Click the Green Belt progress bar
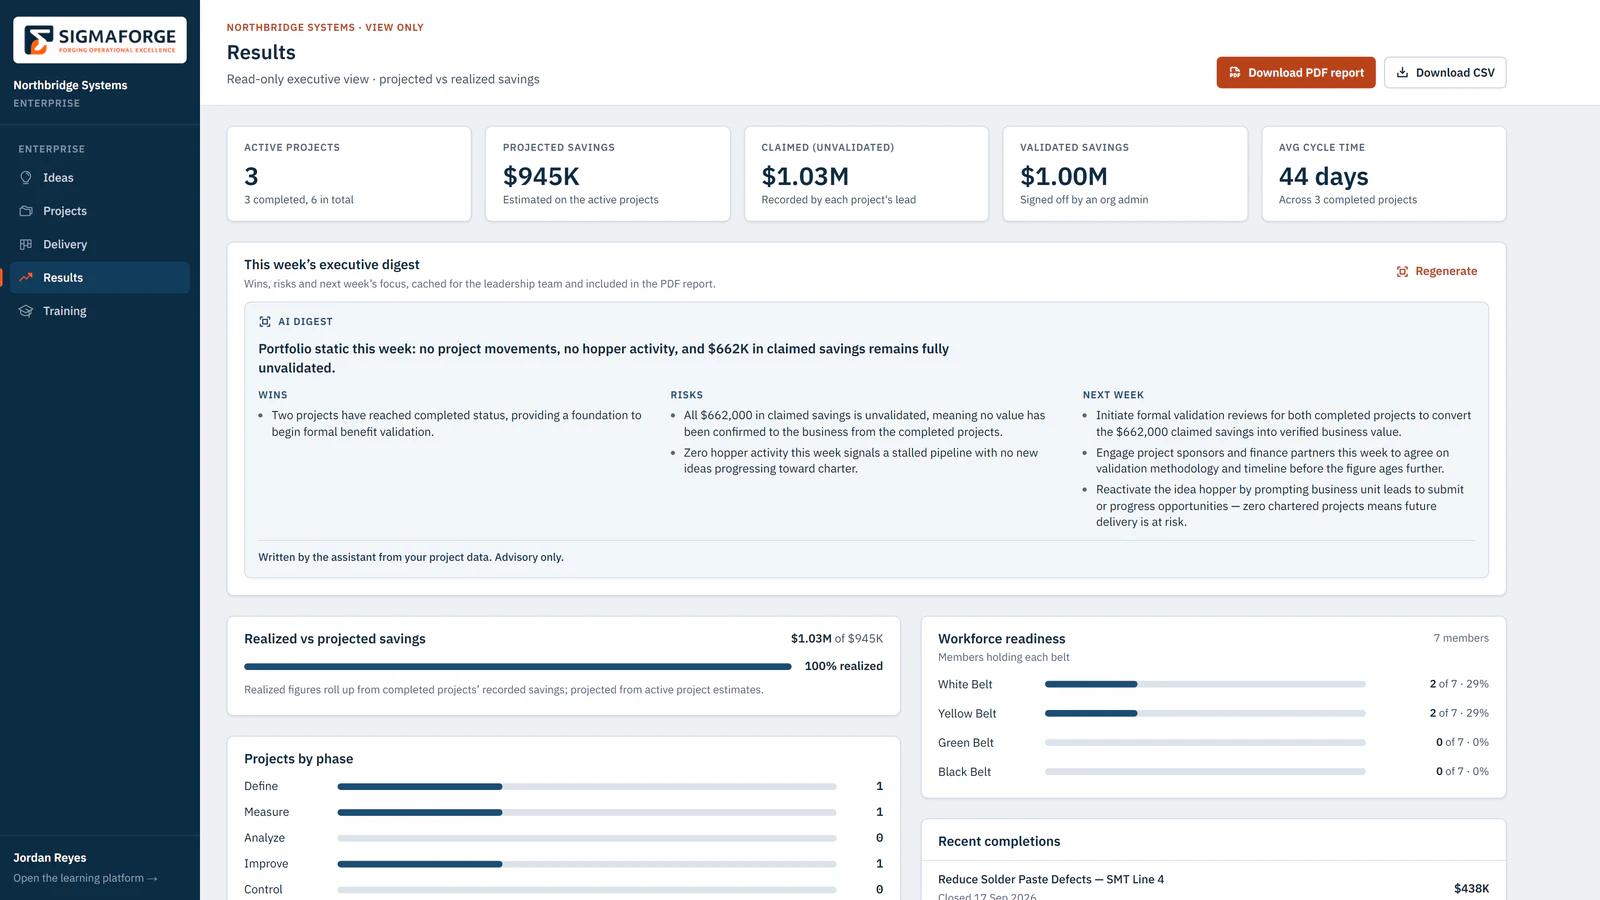 coord(1205,742)
